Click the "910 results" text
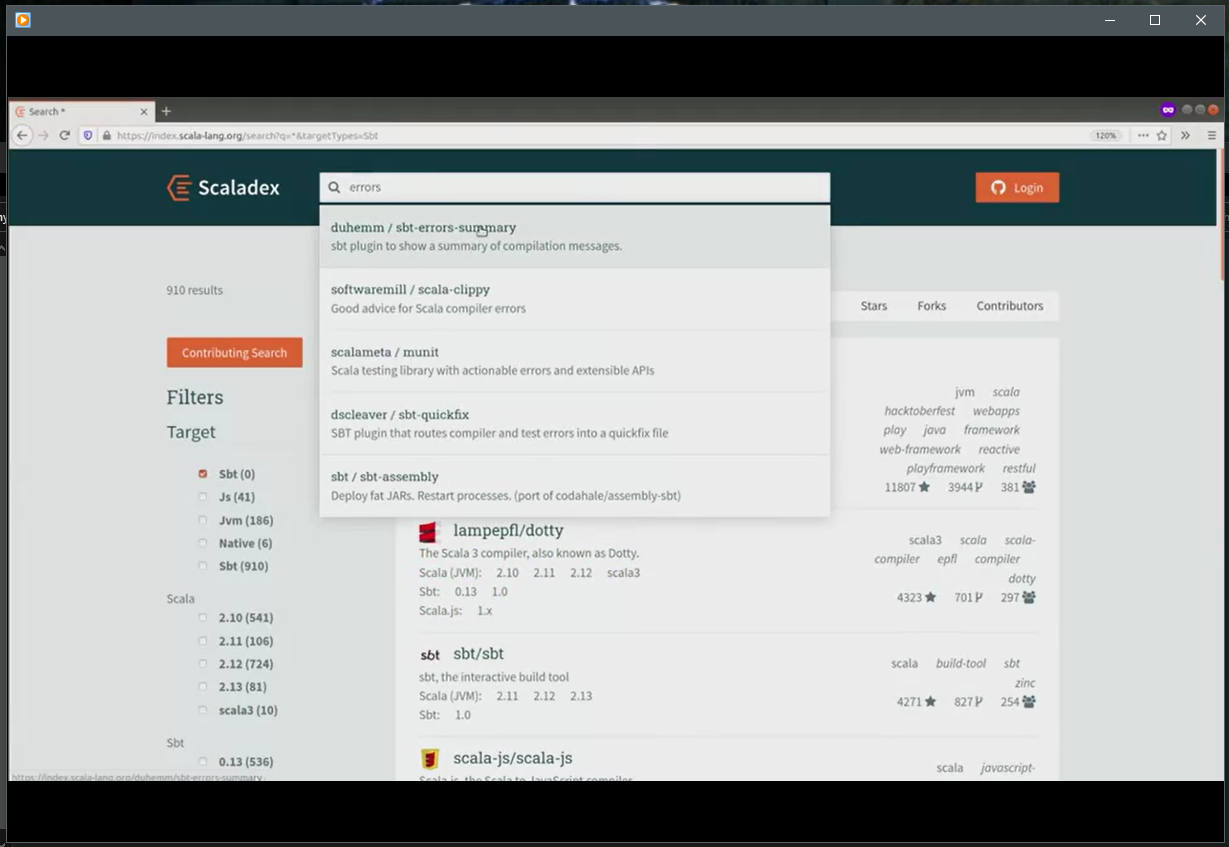This screenshot has width=1229, height=847. pyautogui.click(x=194, y=290)
